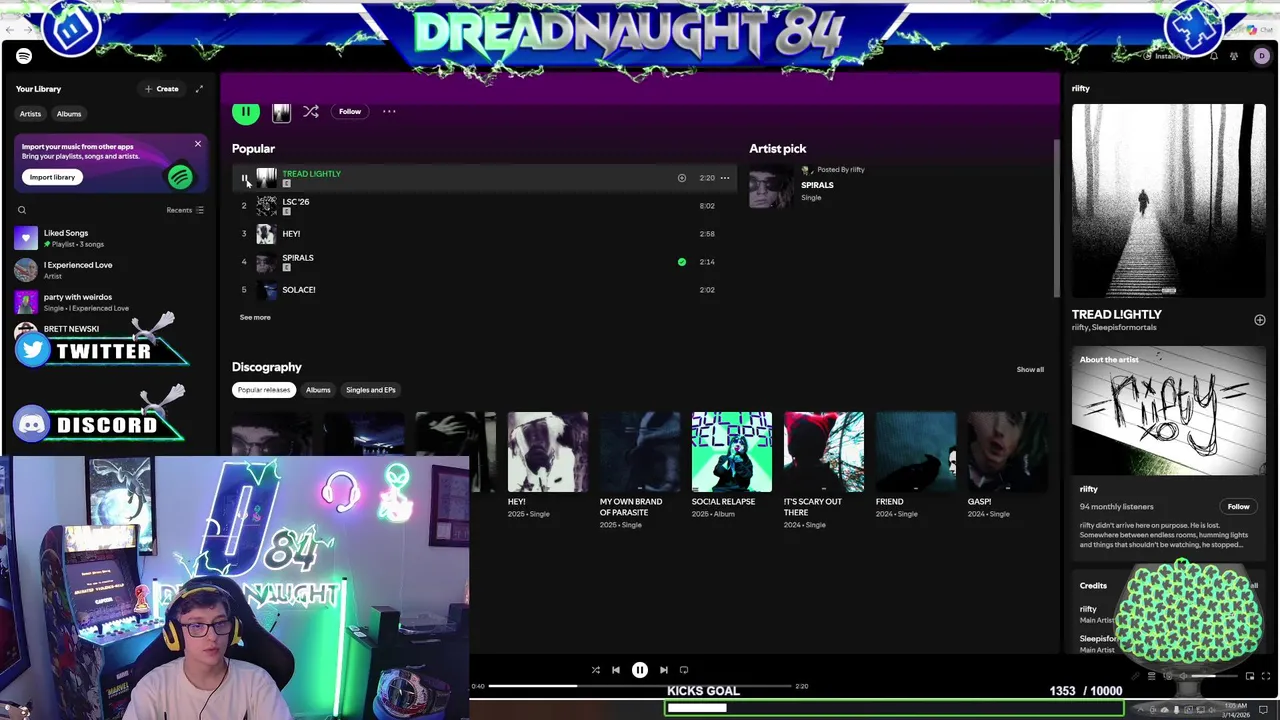1280x720 pixels.
Task: Select Singles and EPs discography filter
Action: tap(371, 390)
